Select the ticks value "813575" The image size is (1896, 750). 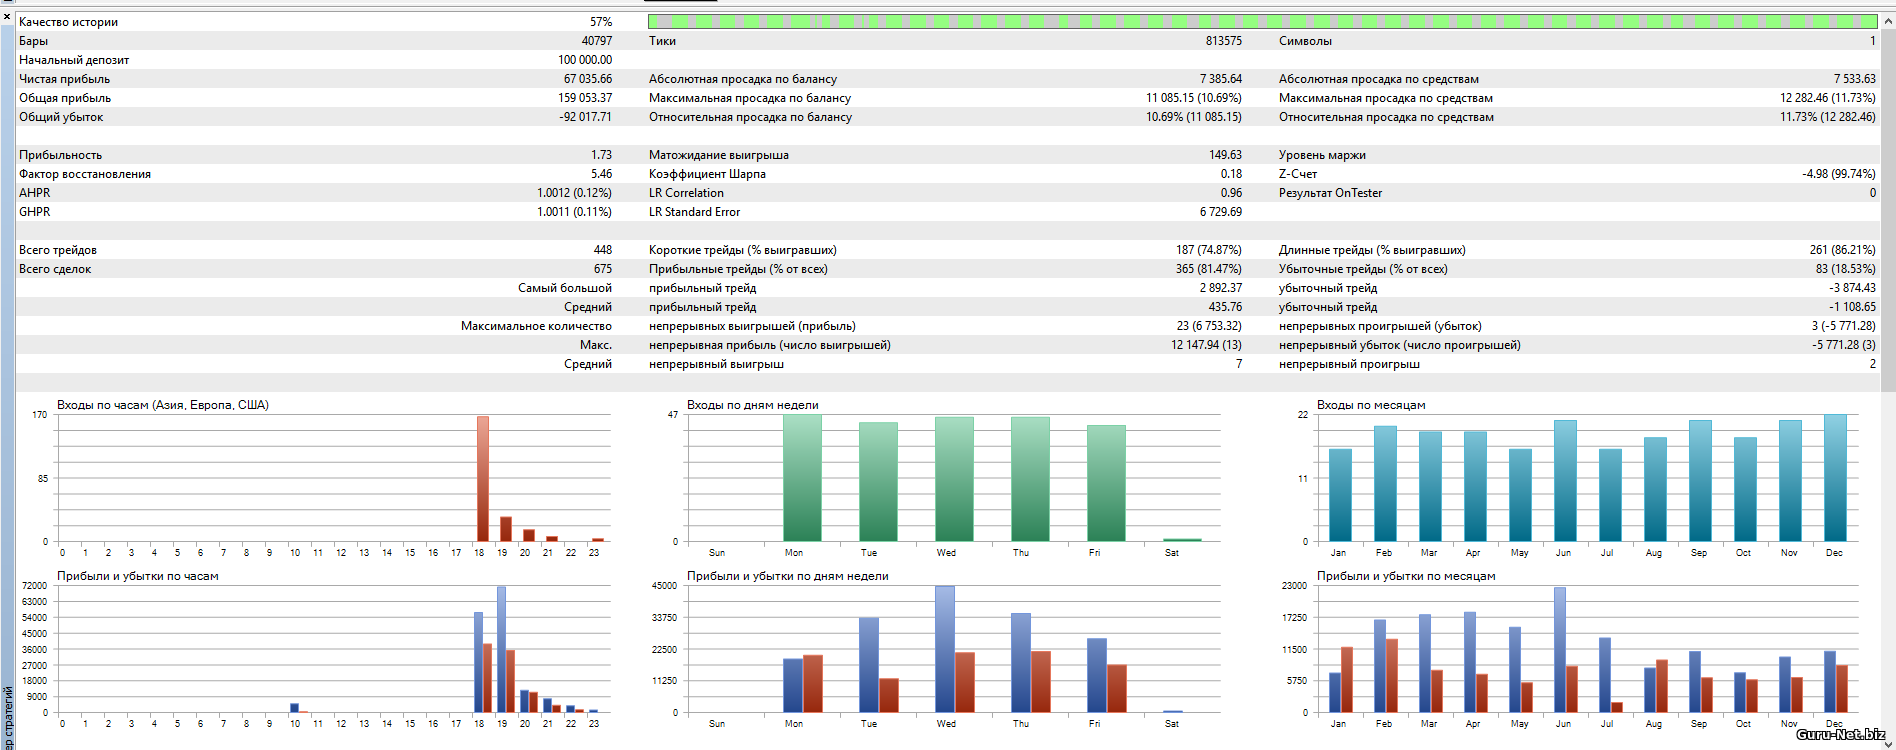pos(1223,41)
